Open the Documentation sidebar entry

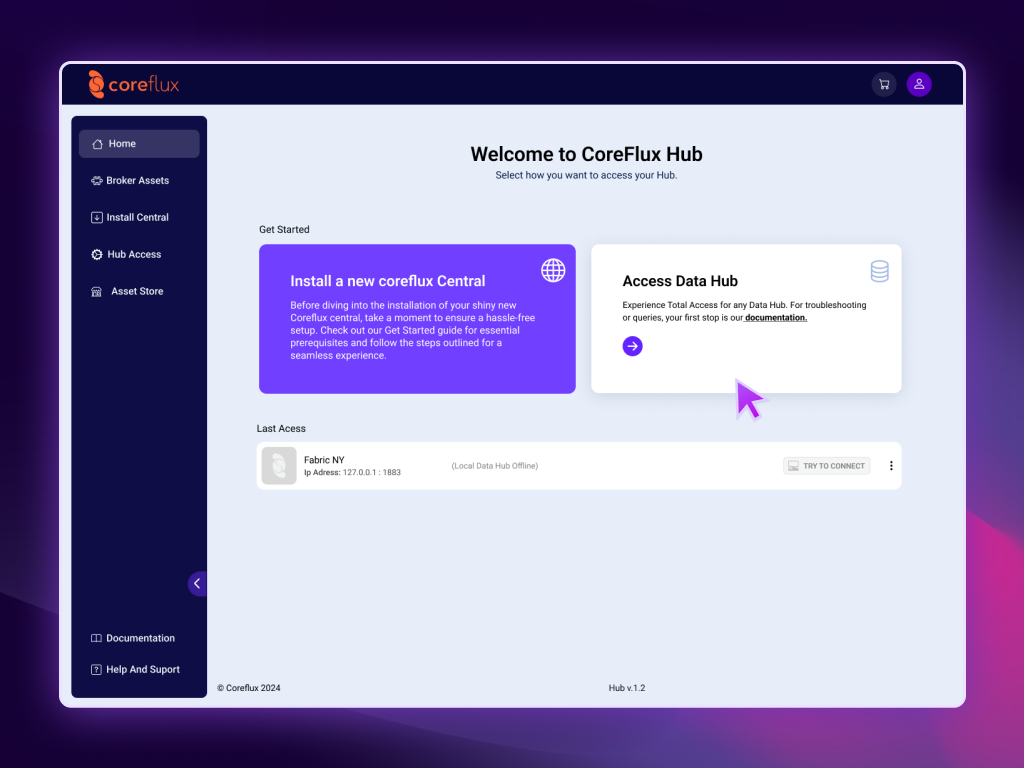point(133,638)
